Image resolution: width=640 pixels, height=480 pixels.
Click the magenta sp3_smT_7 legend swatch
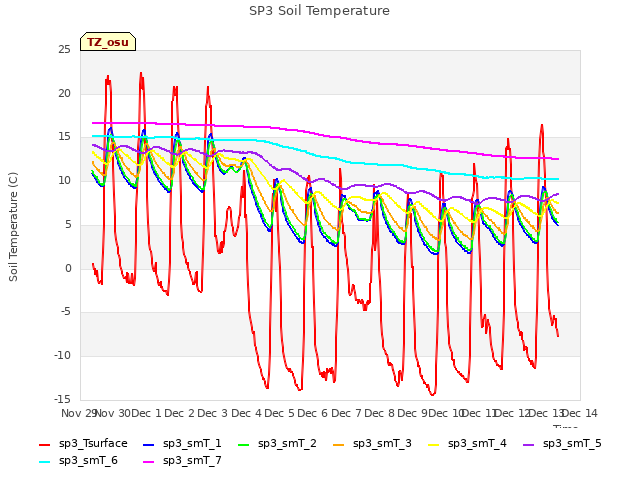[x=149, y=462]
